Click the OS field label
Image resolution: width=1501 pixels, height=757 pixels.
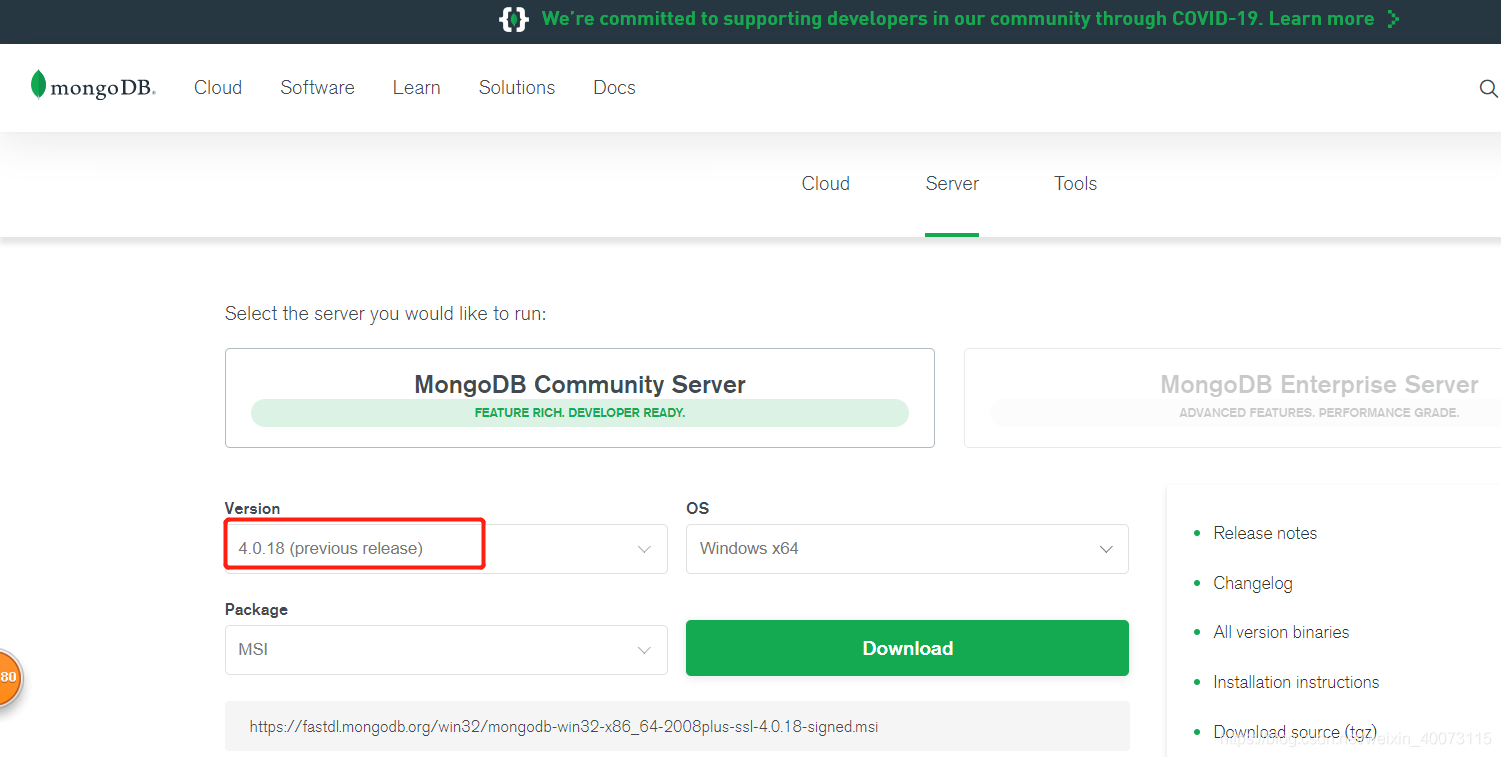tap(697, 508)
